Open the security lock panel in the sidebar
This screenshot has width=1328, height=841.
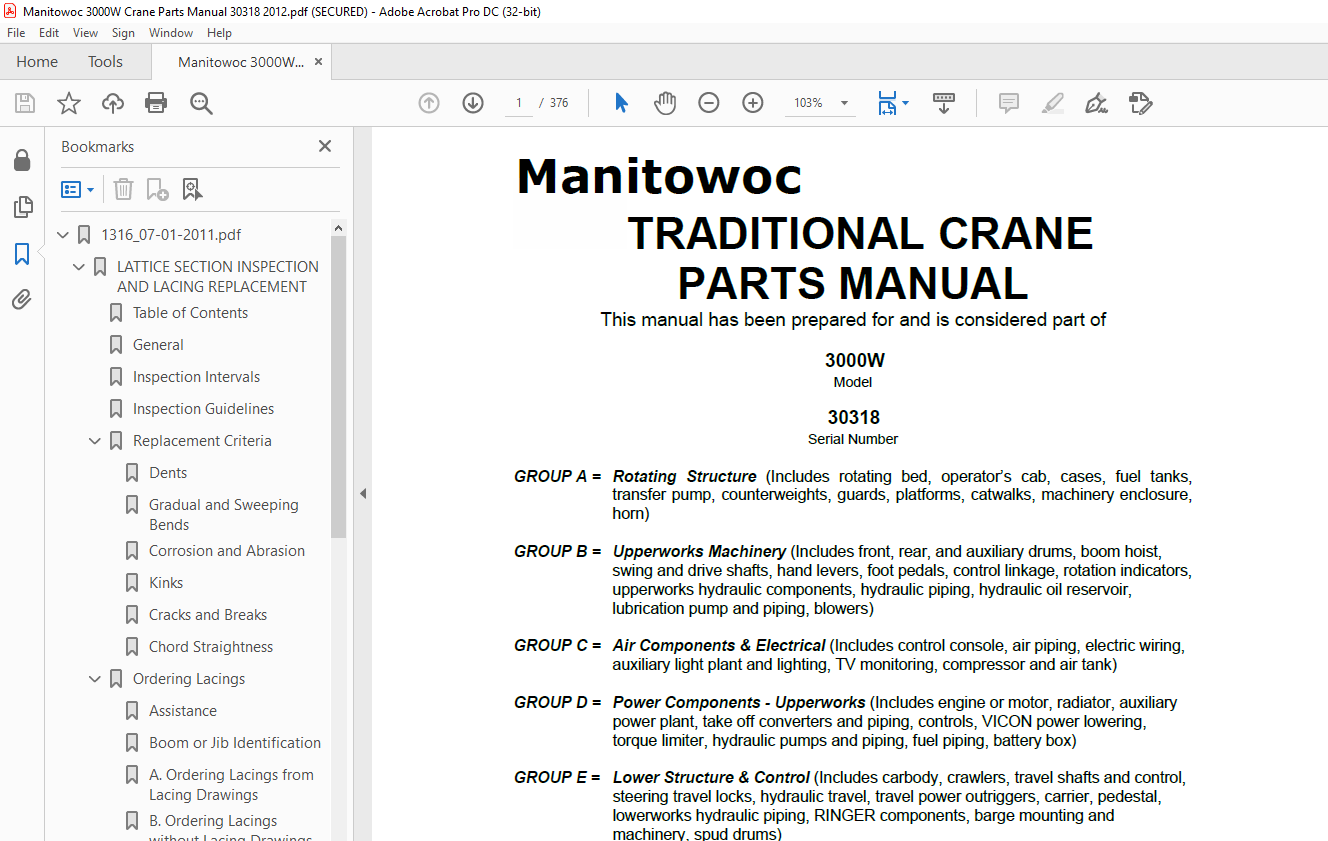pos(22,161)
